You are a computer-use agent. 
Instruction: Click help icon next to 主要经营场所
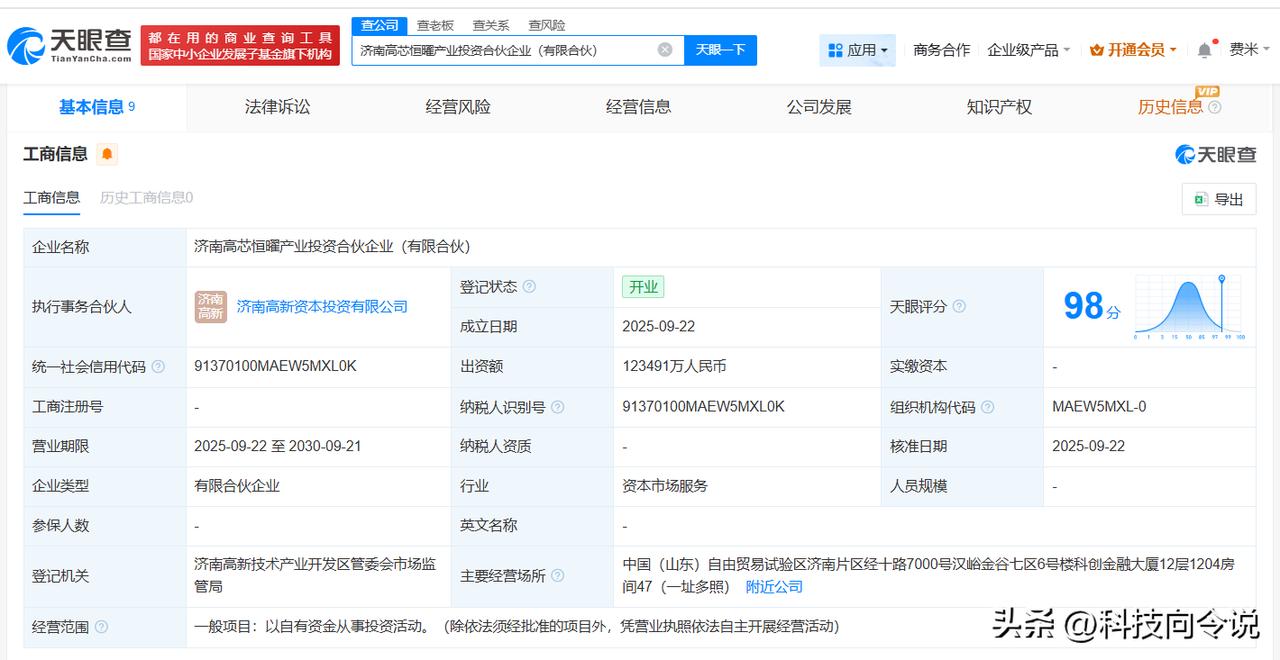coord(557,576)
